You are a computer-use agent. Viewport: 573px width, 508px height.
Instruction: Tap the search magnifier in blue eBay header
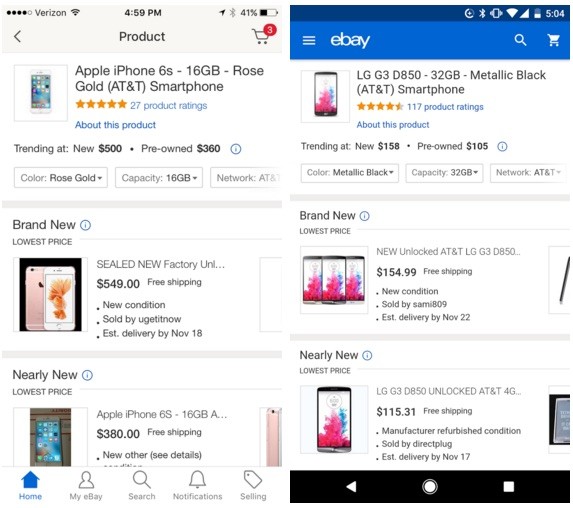point(520,40)
